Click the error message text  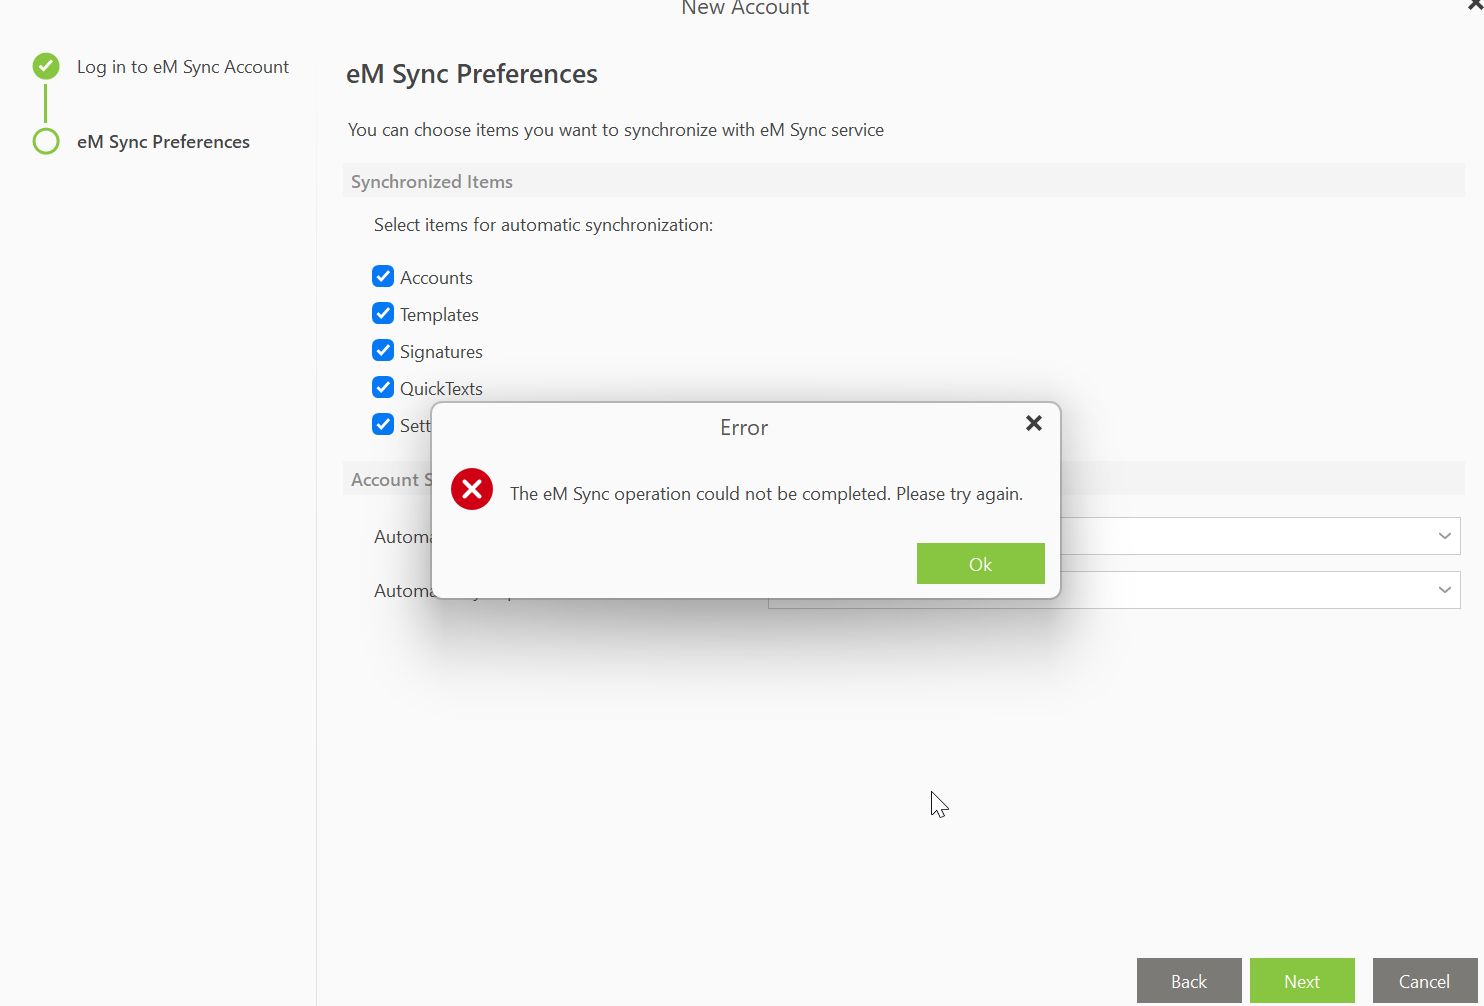pyautogui.click(x=766, y=494)
